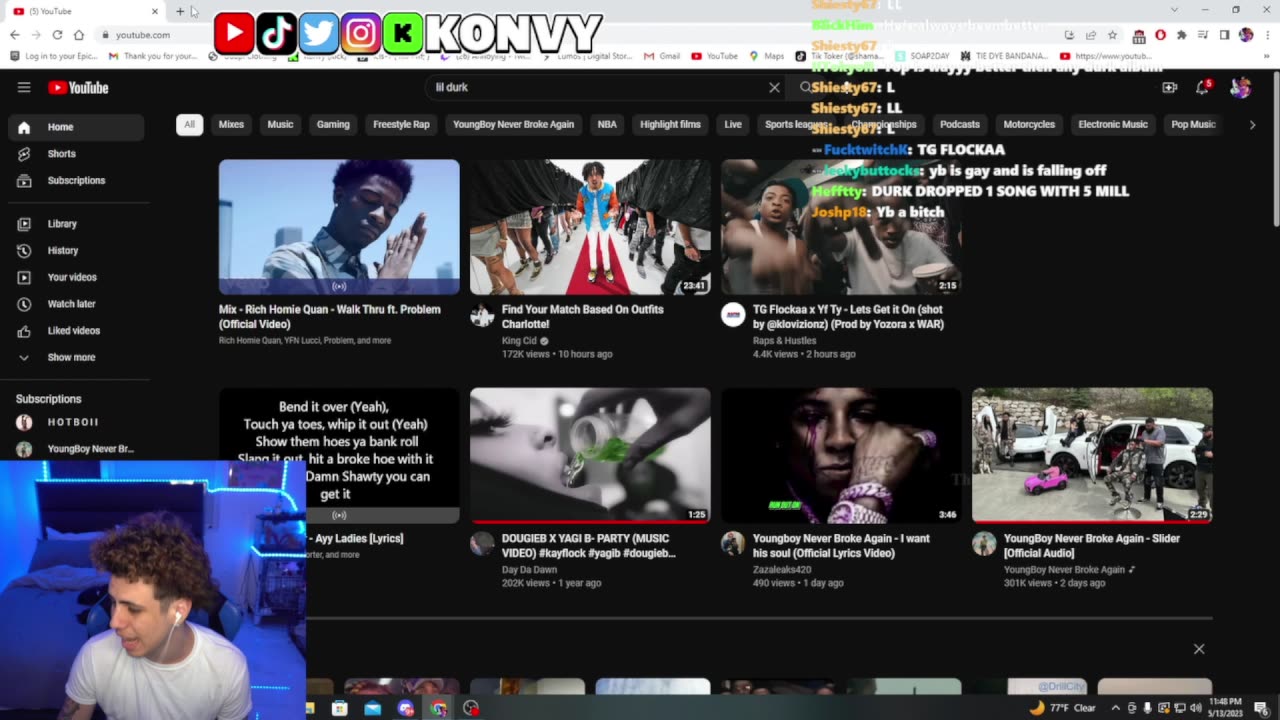Open the I want his soul lyrics thumbnail
The height and width of the screenshot is (720, 1280).
[841, 455]
